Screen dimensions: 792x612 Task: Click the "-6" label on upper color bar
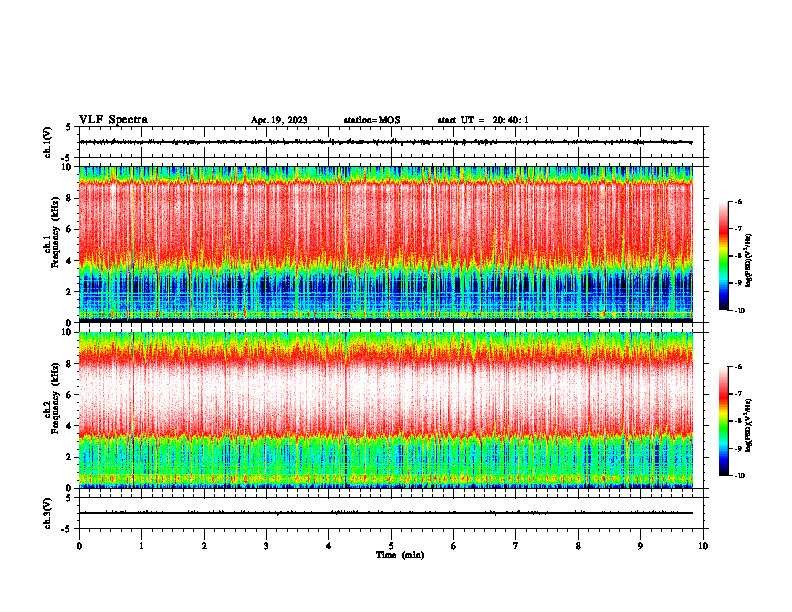click(738, 202)
